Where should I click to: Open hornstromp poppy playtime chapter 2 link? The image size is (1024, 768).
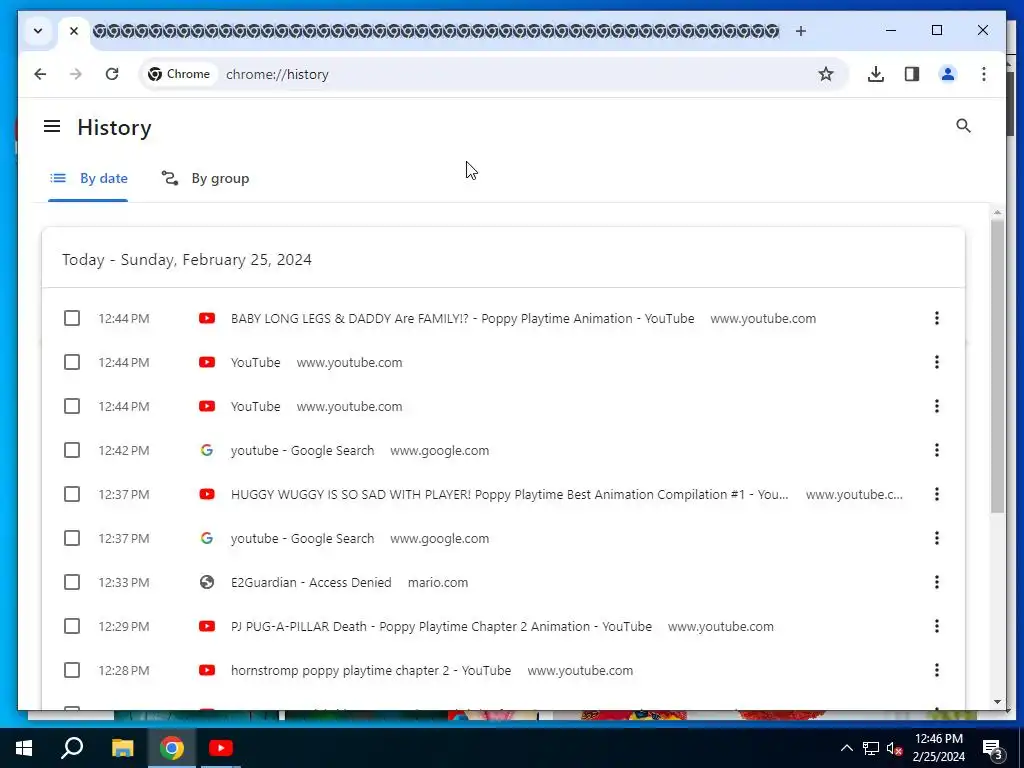click(x=371, y=670)
